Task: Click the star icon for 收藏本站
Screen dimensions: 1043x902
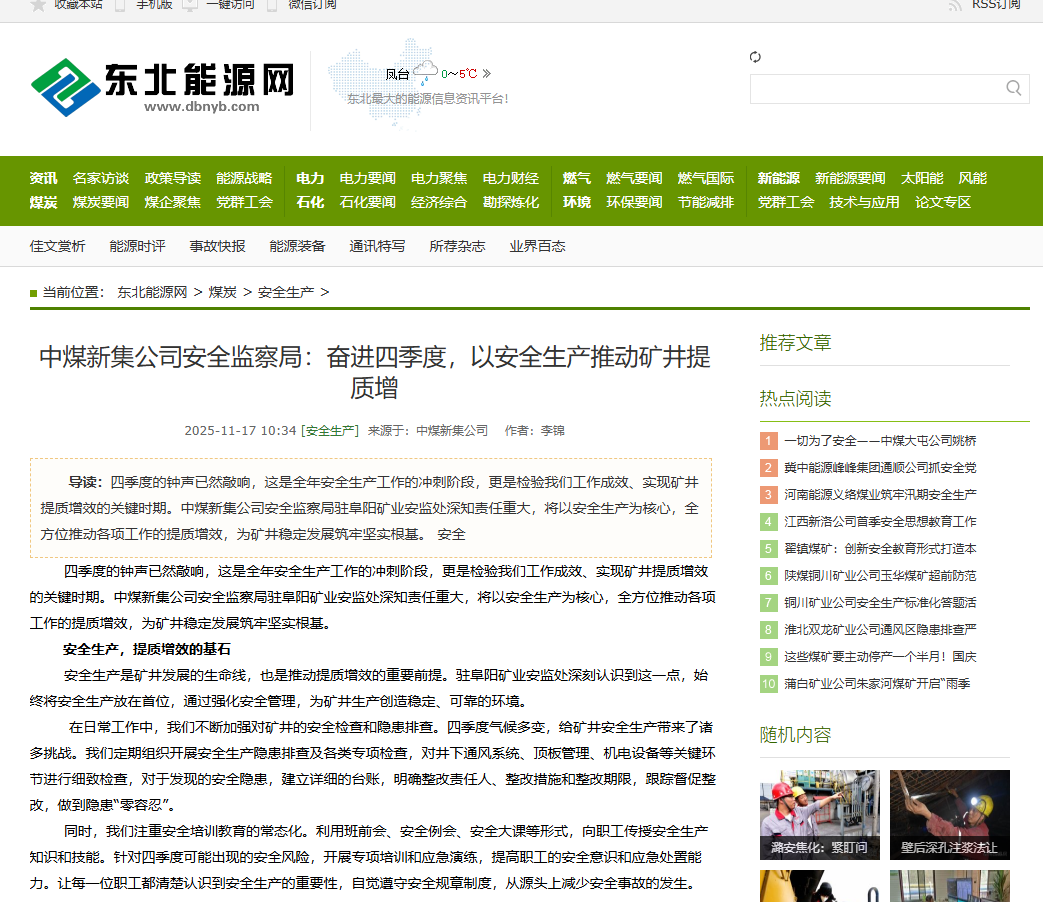Action: 38,5
